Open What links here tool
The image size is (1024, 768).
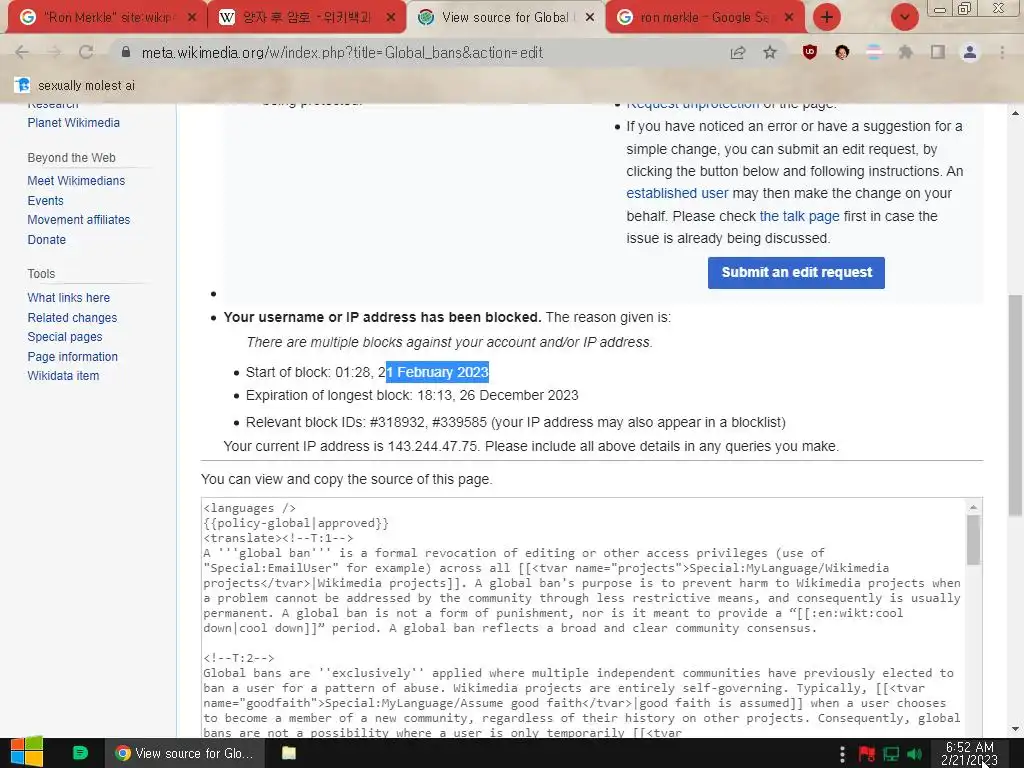pos(69,298)
